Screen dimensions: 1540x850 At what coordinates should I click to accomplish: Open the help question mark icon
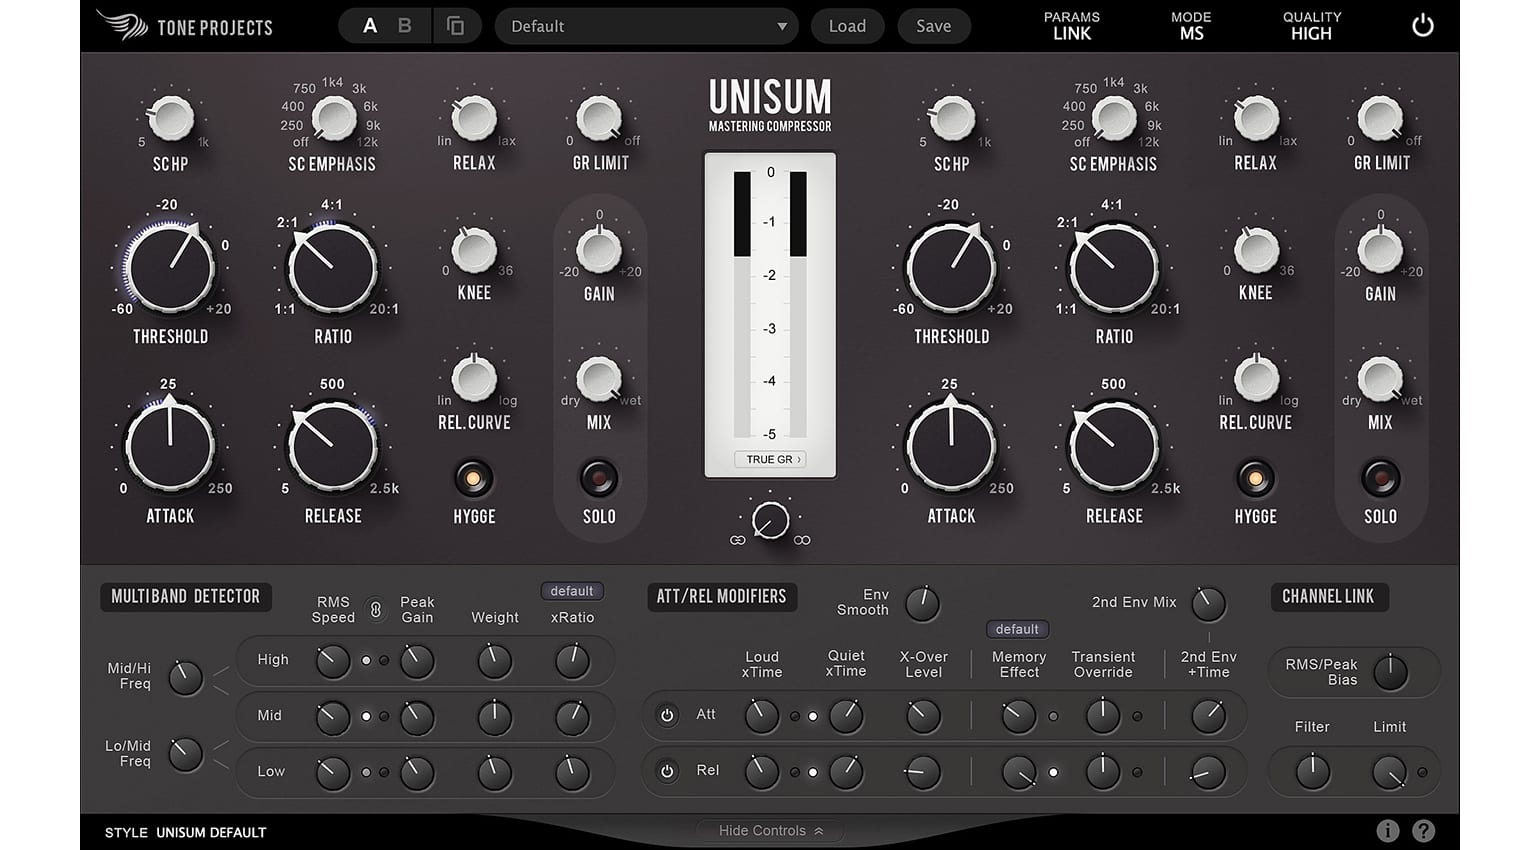pyautogui.click(x=1424, y=830)
